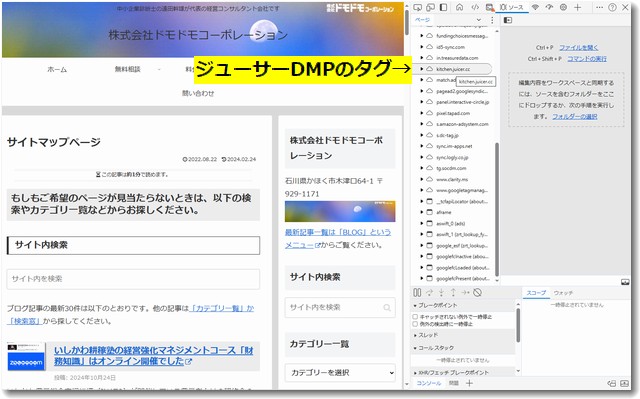Open the 問題 drawer tab

pos(453,383)
